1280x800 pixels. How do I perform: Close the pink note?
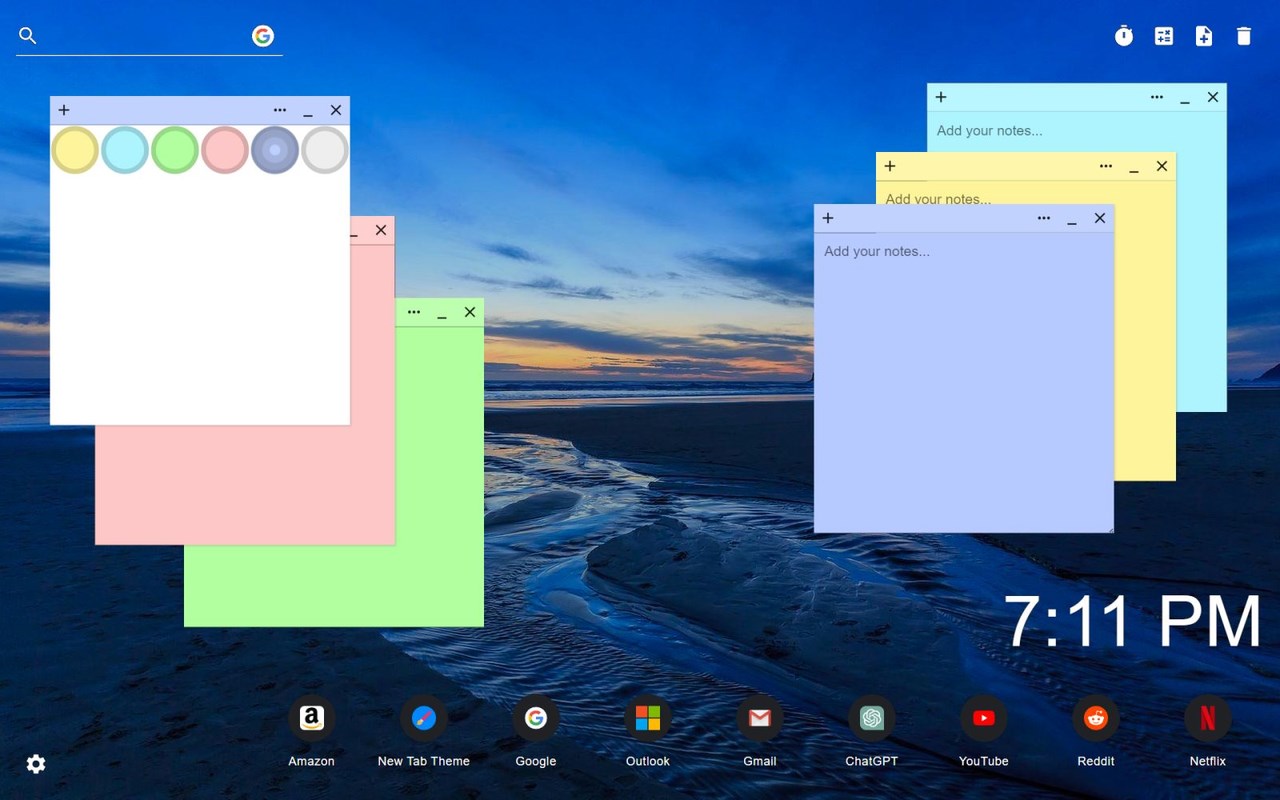[381, 230]
